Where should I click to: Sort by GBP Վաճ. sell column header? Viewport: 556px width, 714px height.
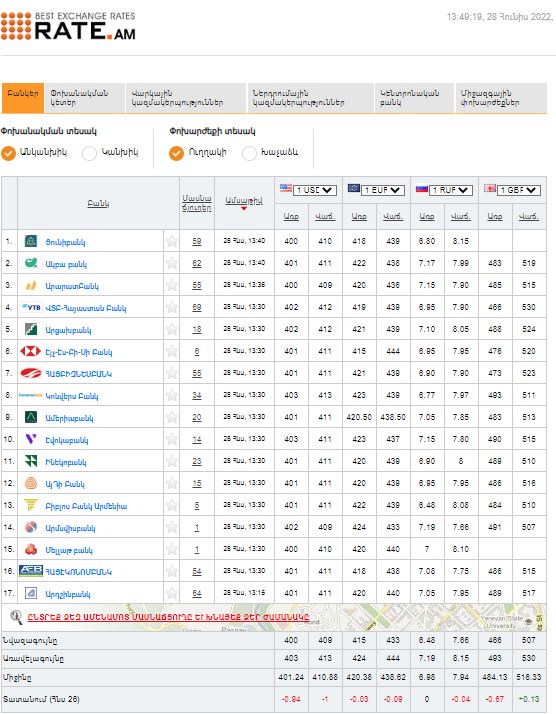tap(529, 217)
